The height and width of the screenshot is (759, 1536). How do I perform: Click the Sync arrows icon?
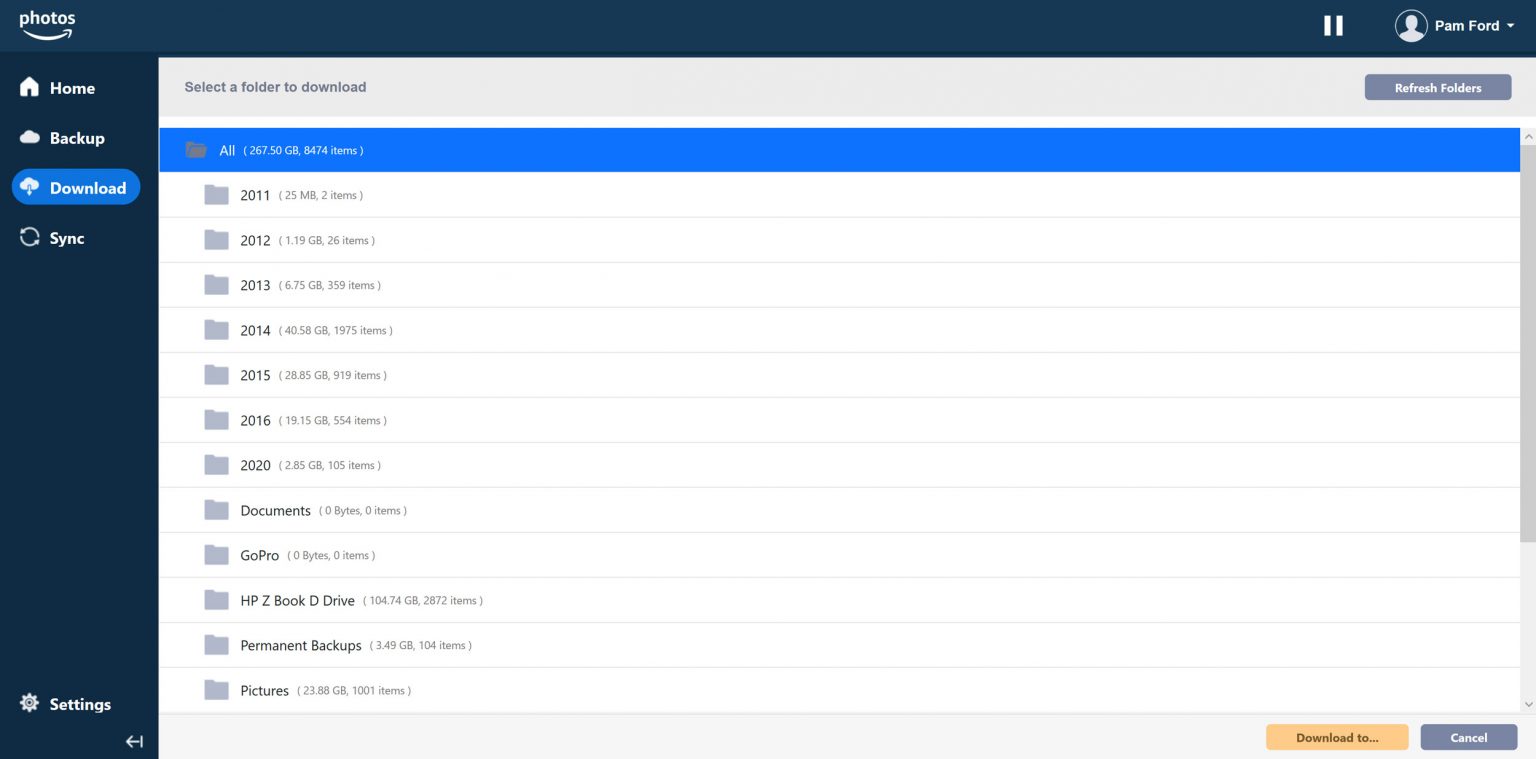pos(30,238)
